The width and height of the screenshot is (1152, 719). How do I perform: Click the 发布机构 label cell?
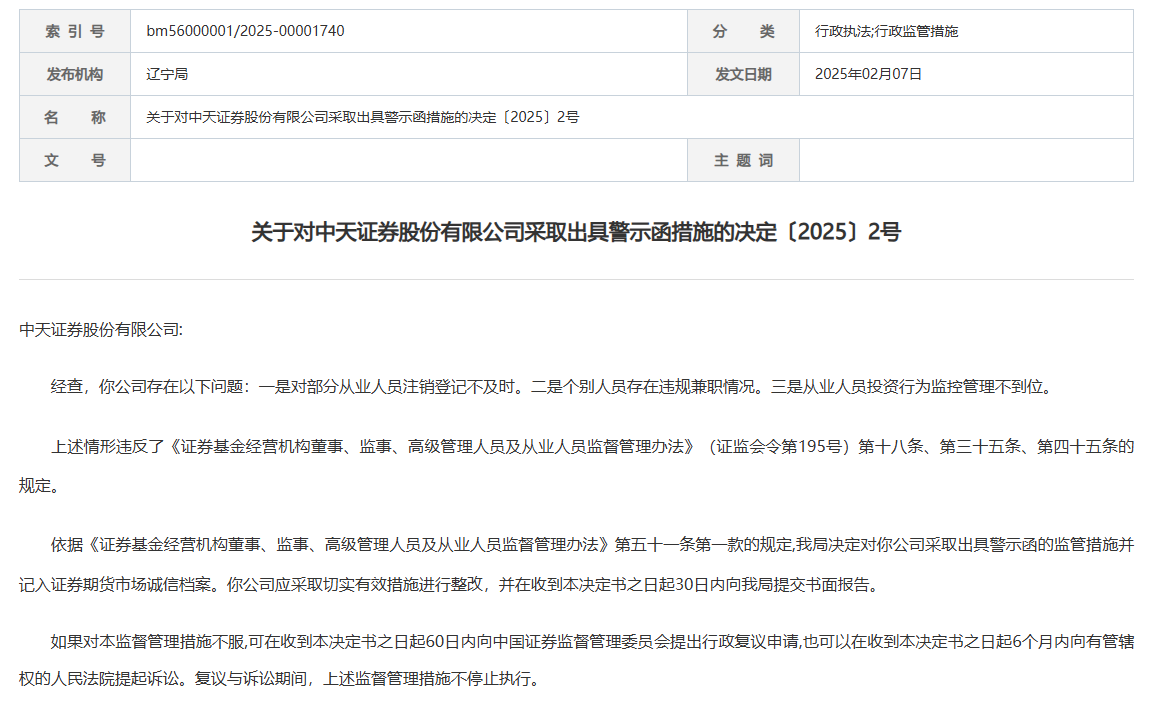75,74
